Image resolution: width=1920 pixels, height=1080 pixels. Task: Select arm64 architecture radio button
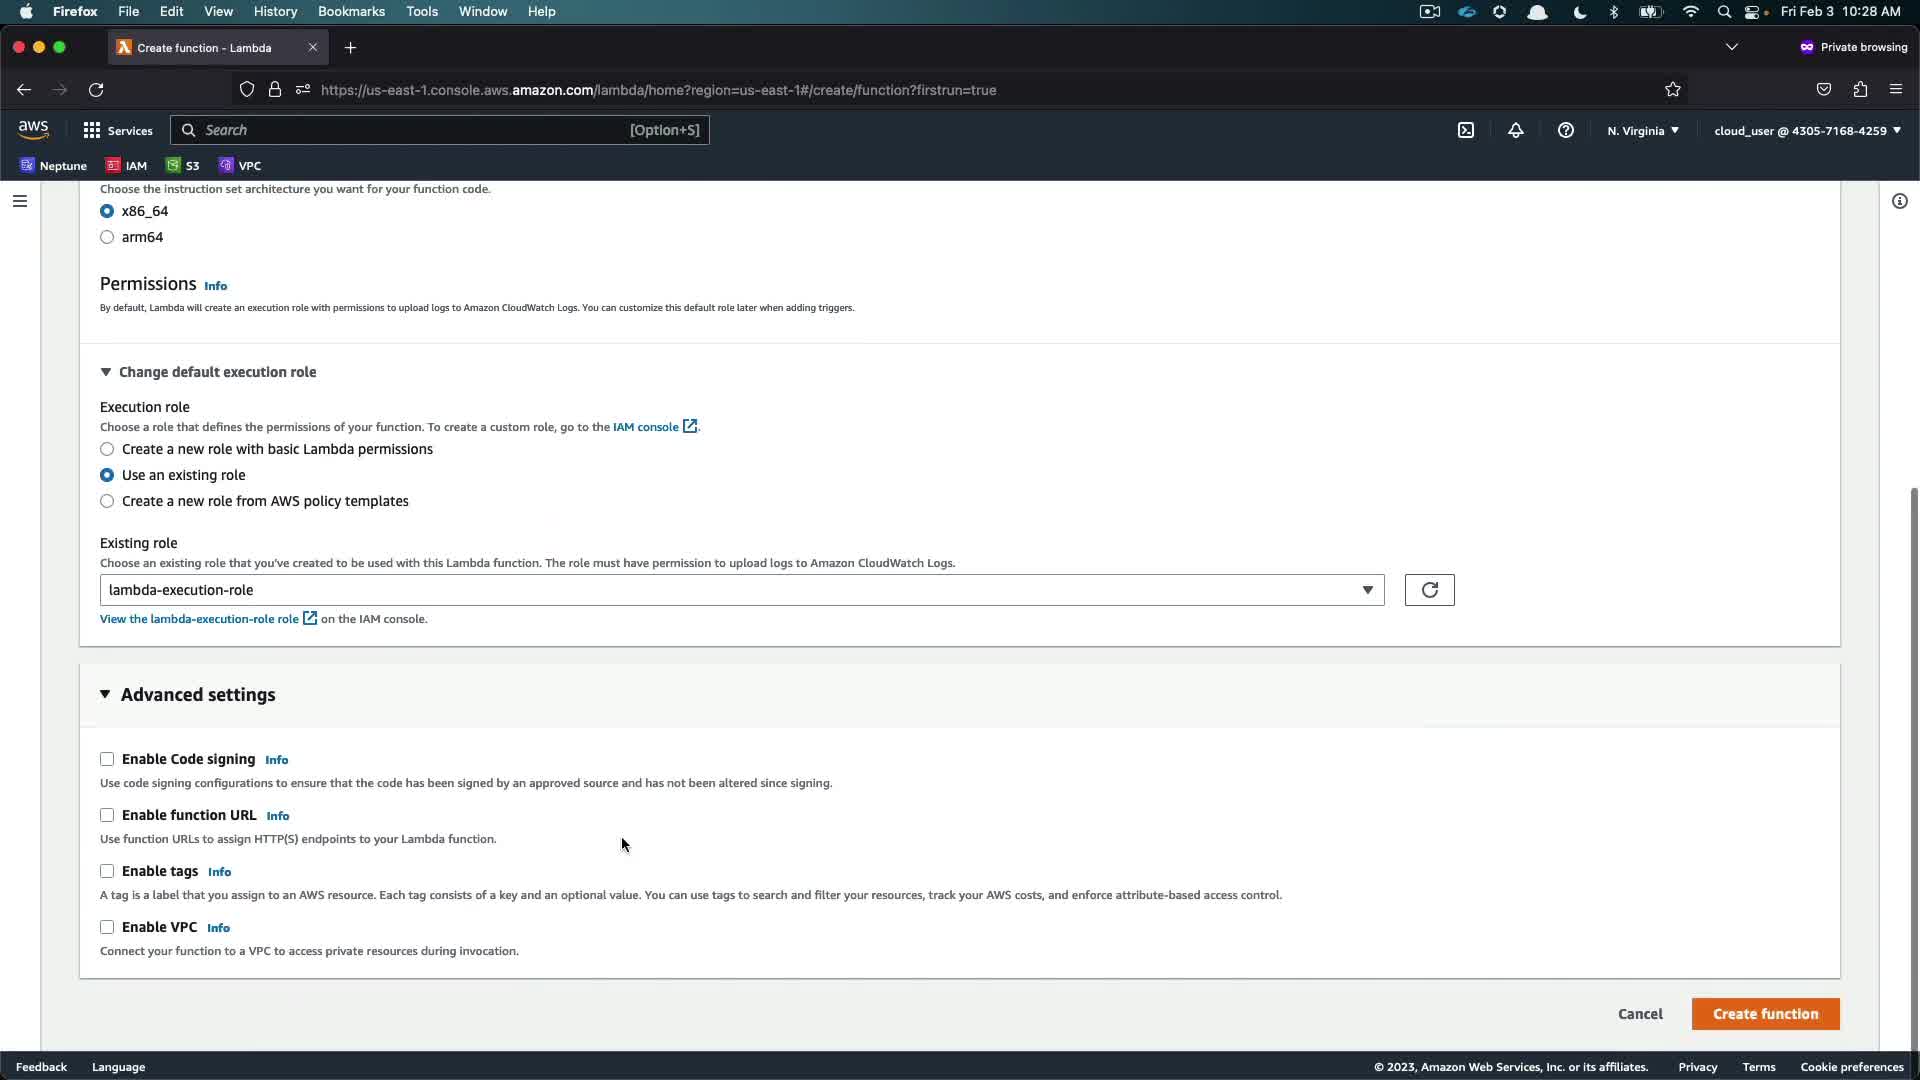coord(107,237)
